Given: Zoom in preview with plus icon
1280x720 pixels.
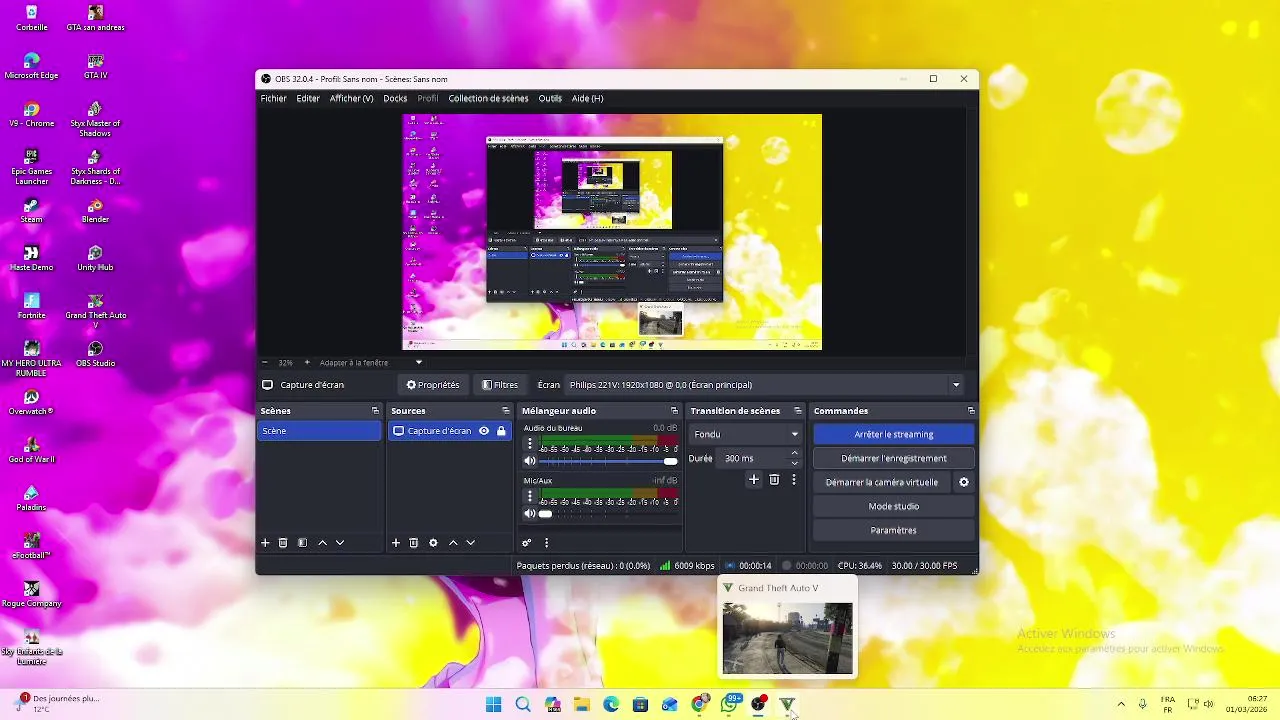Looking at the screenshot, I should coord(307,363).
